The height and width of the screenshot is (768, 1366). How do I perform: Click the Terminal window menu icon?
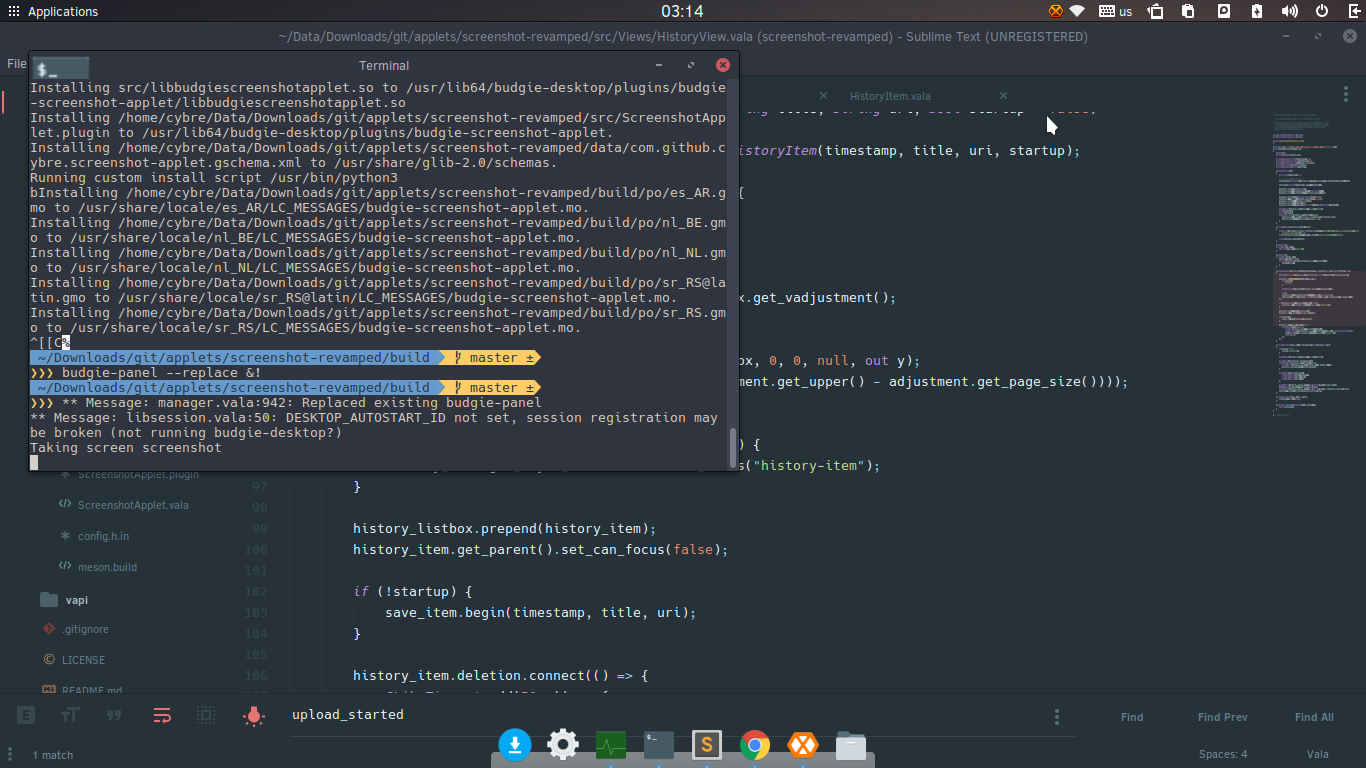coord(61,68)
